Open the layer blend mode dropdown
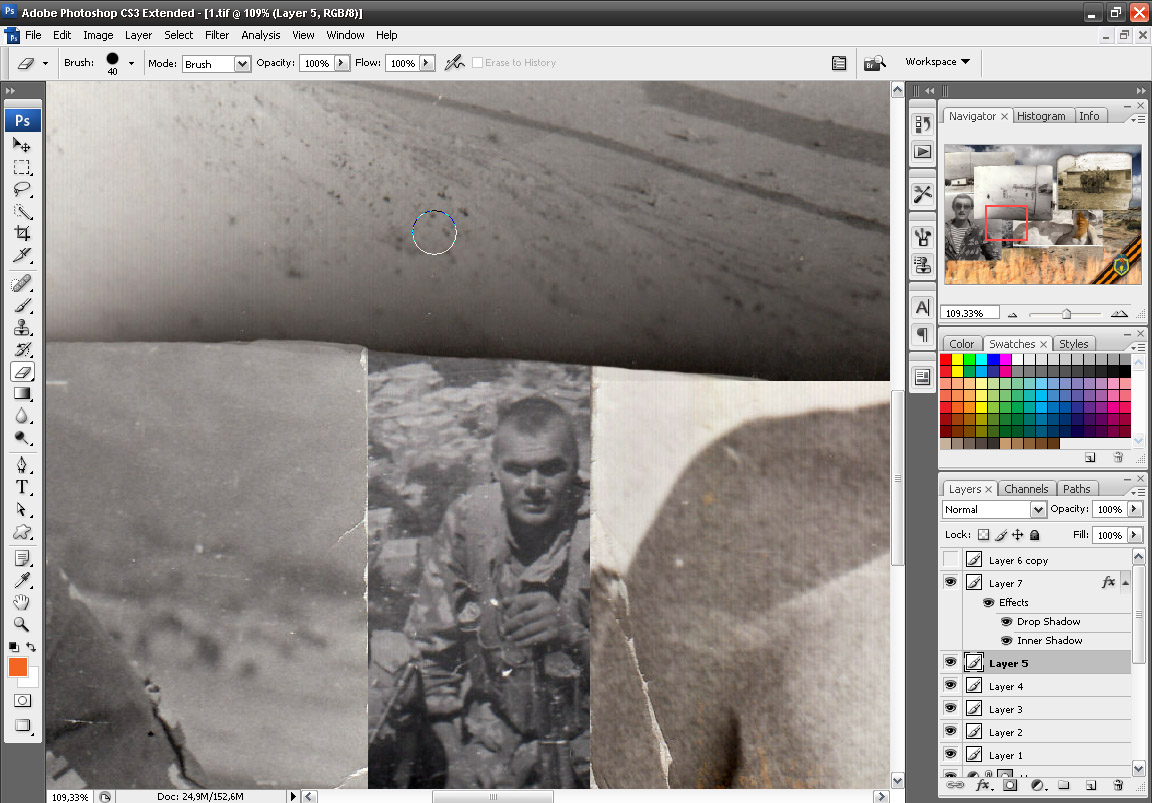1152x803 pixels. (1037, 509)
